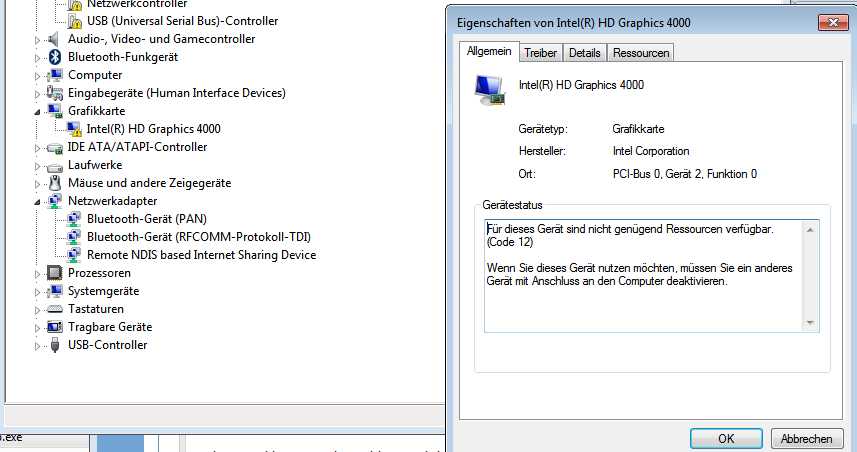Expand the Eingabegeräte node
Viewport: 857px width, 452px height.
(x=37, y=94)
